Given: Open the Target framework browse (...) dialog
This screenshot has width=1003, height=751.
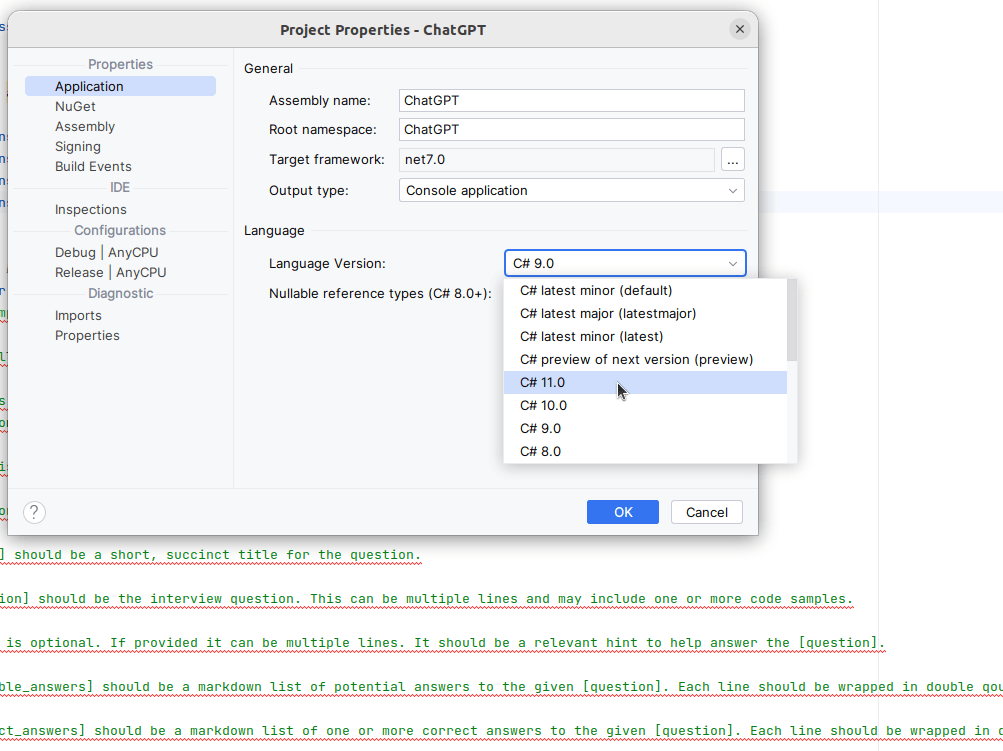Looking at the screenshot, I should tap(732, 159).
